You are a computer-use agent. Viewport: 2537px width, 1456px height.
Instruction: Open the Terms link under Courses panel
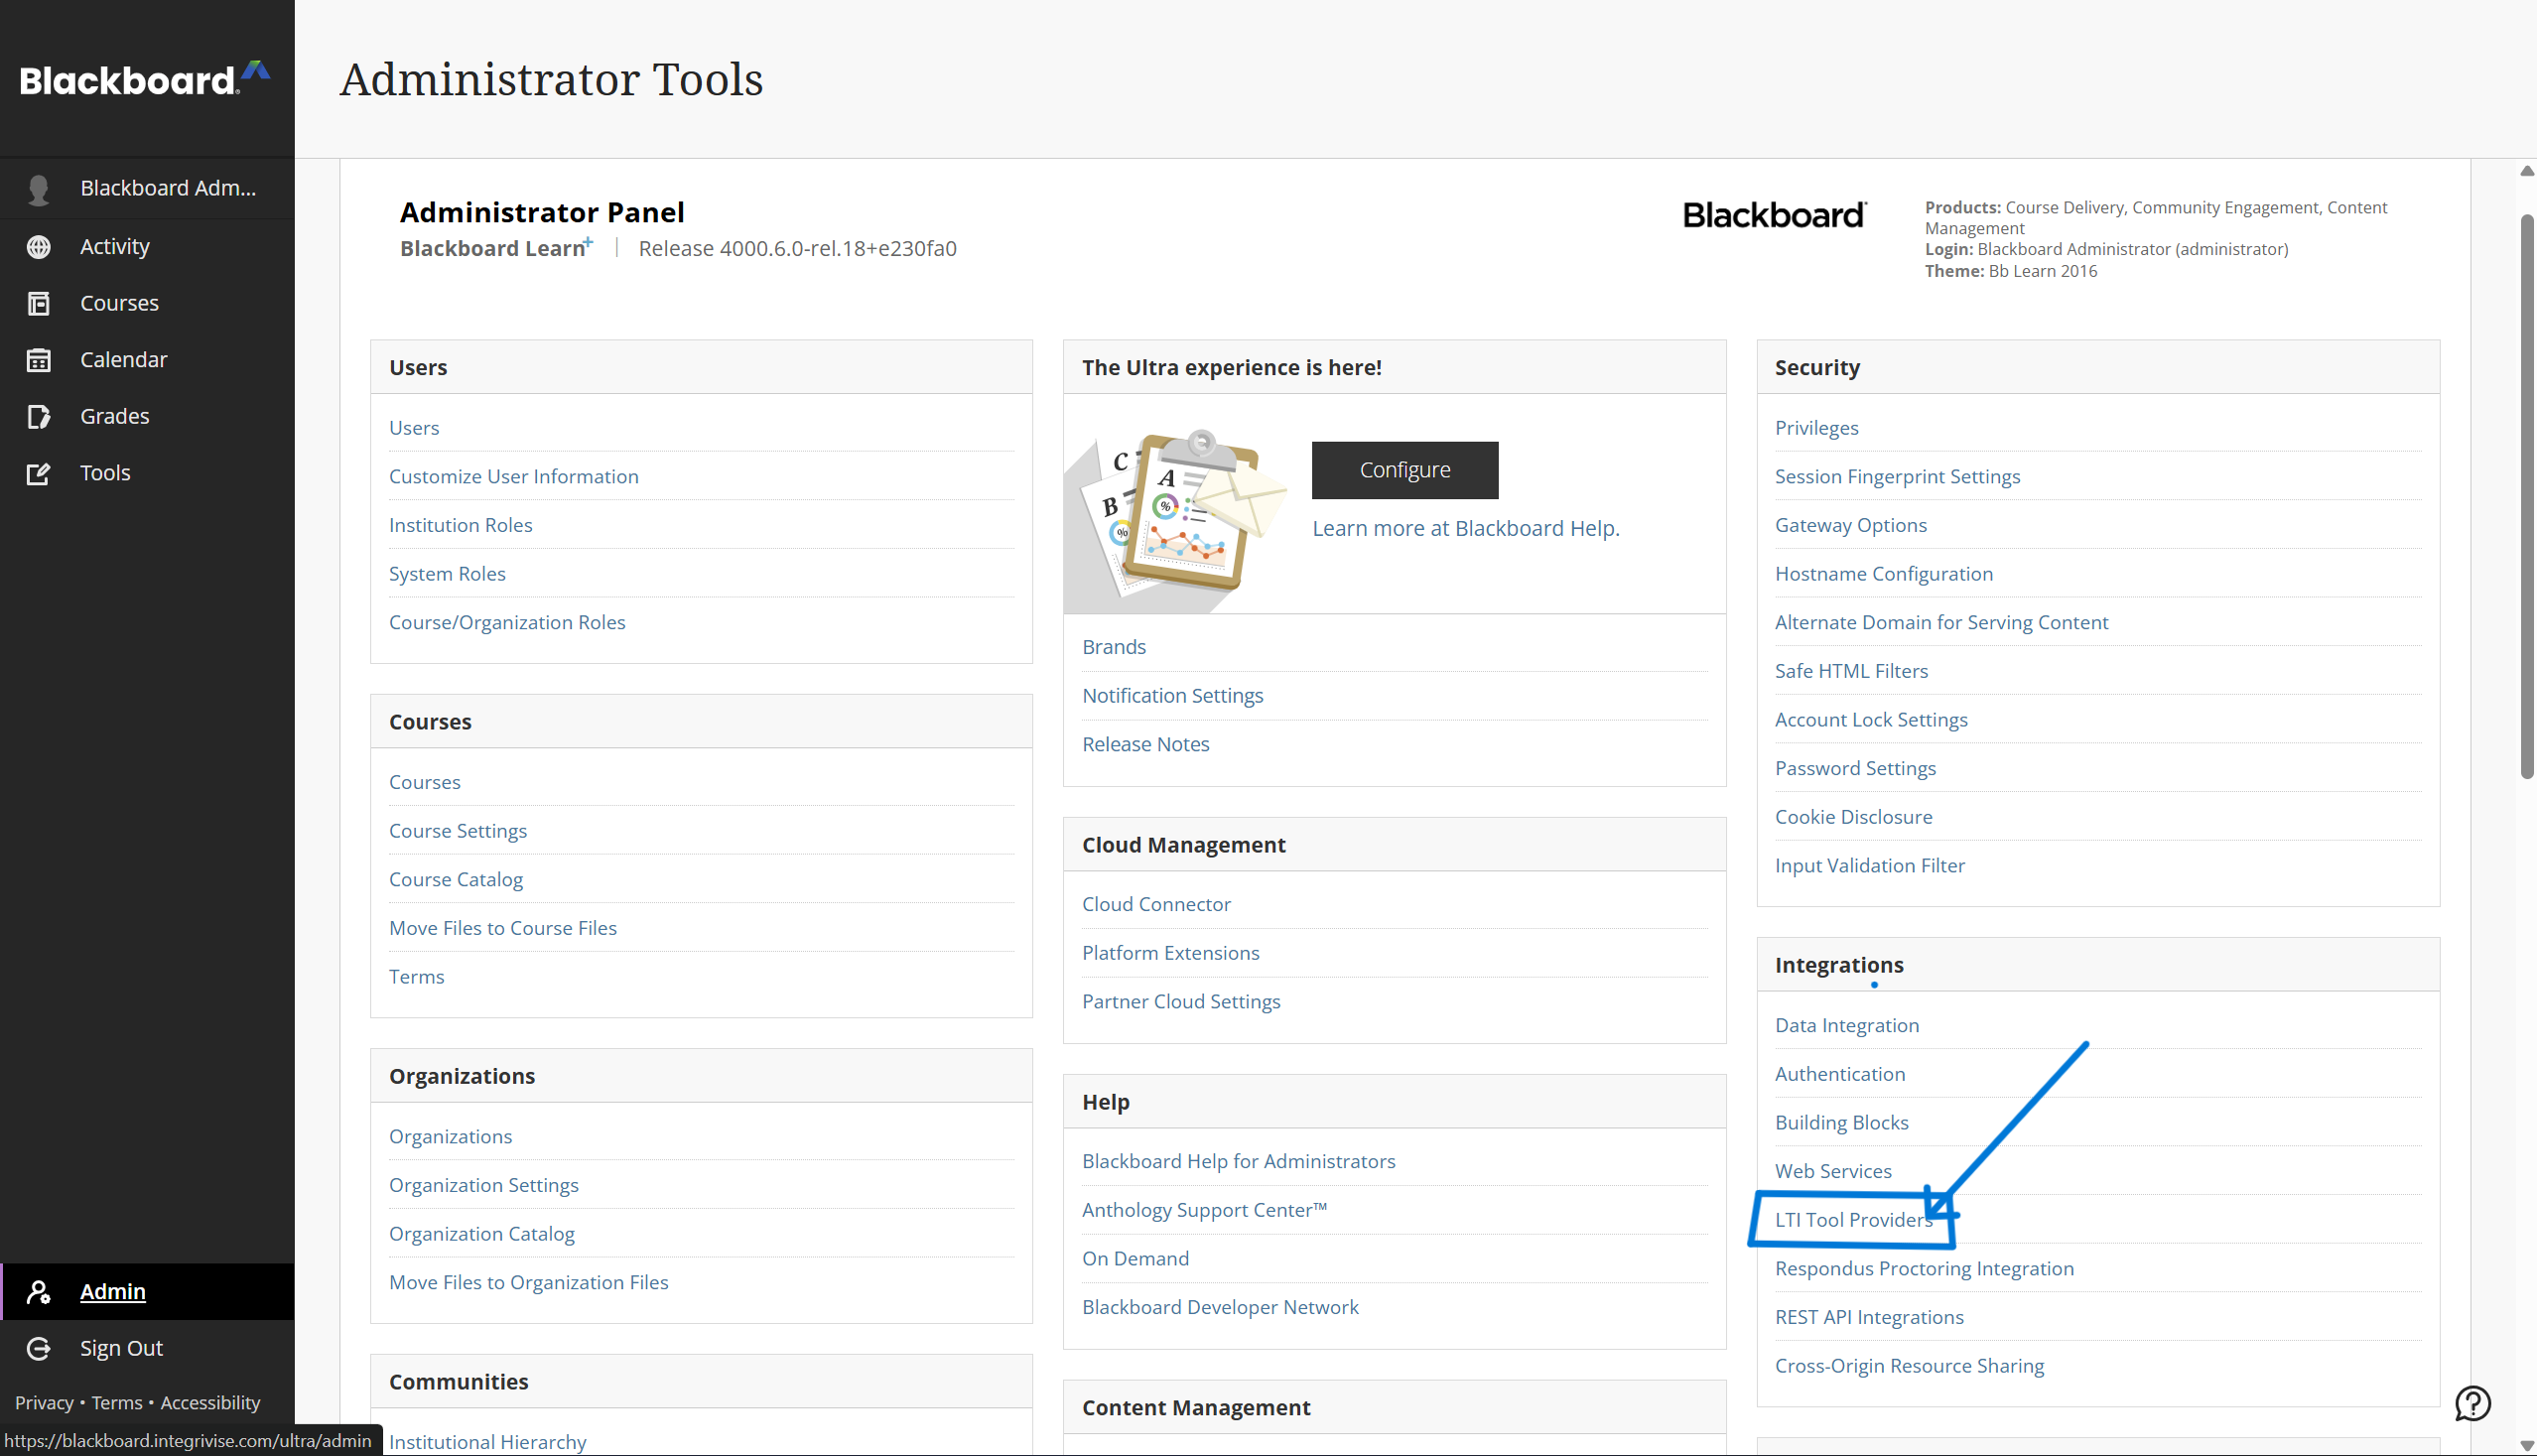click(x=416, y=977)
